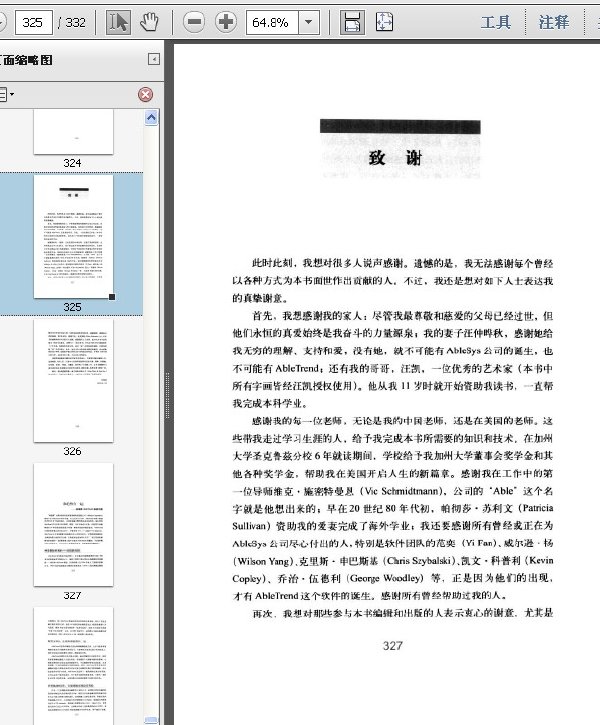
Task: Close the thumbnails panel with red X
Action: pyautogui.click(x=145, y=94)
